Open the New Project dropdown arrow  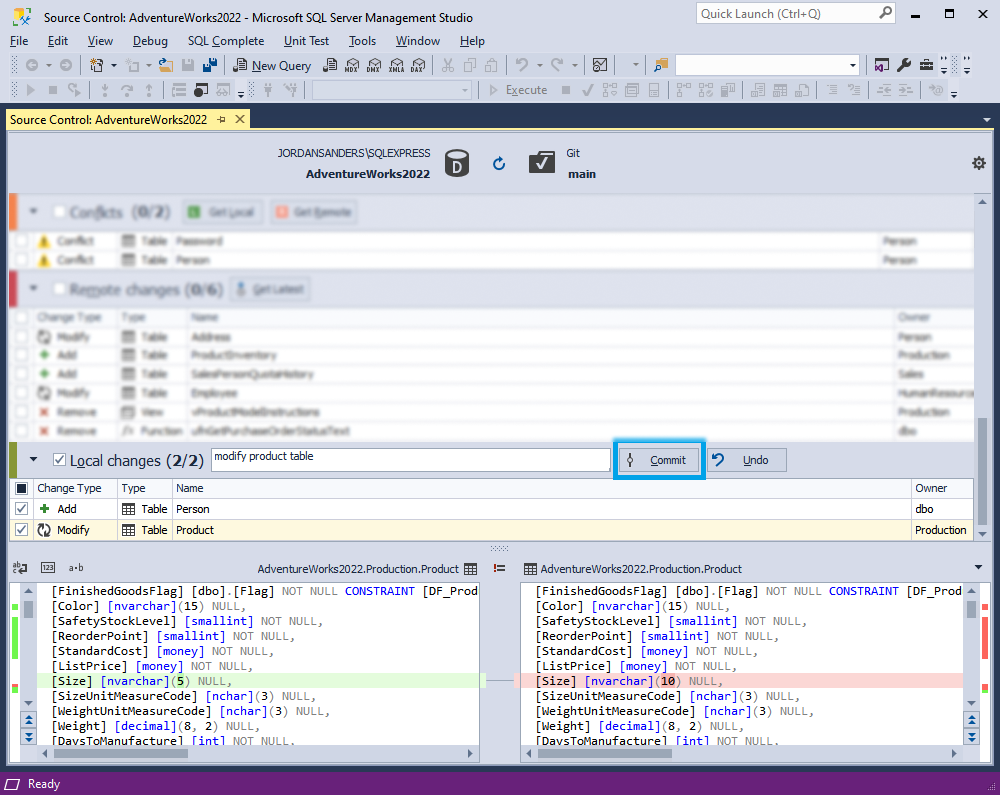(114, 65)
